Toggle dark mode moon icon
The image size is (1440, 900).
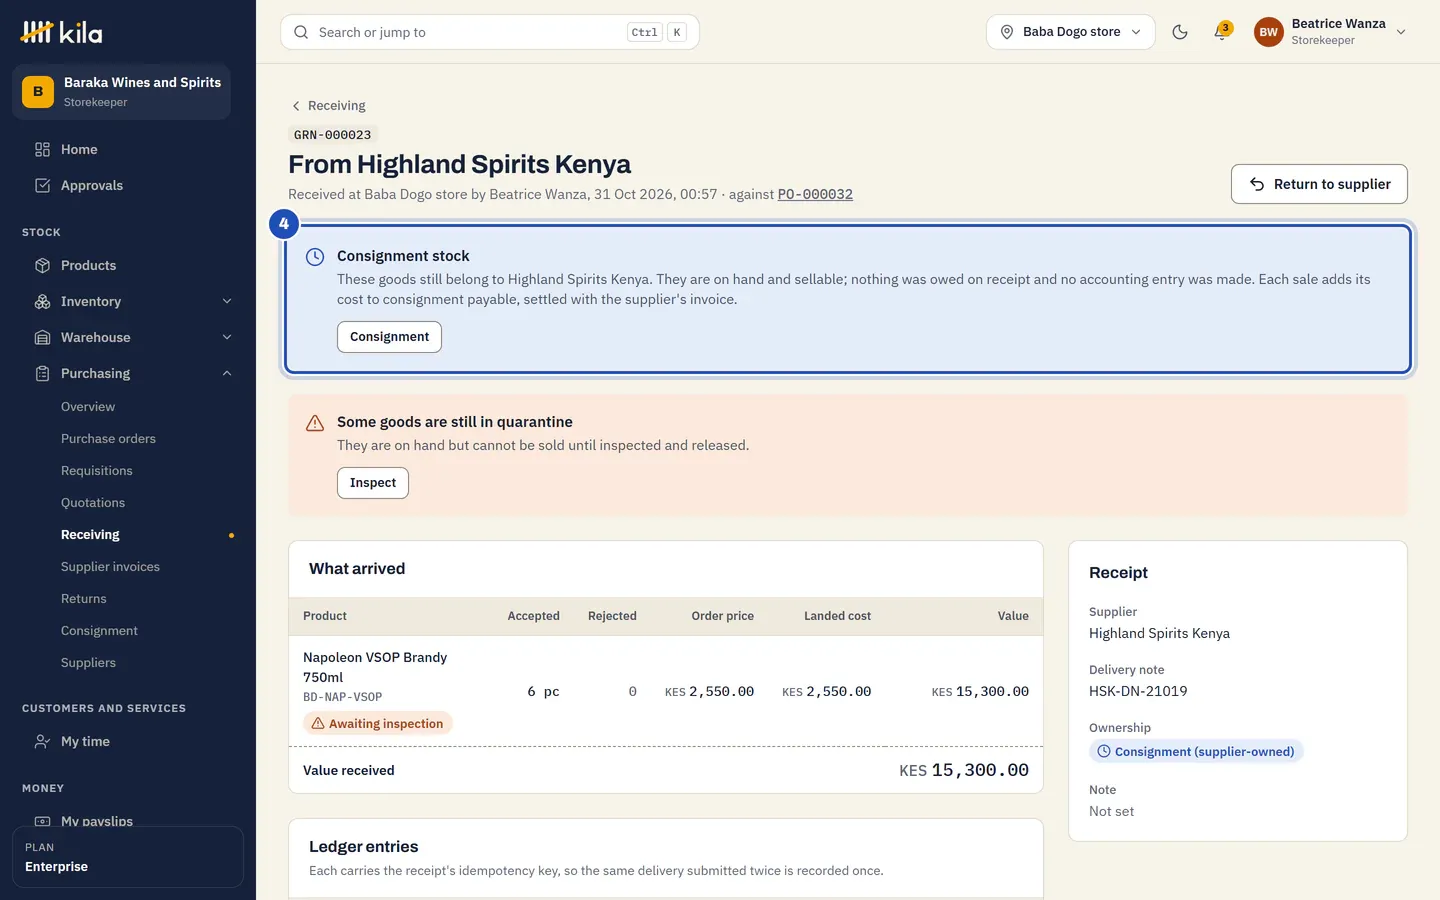1180,32
